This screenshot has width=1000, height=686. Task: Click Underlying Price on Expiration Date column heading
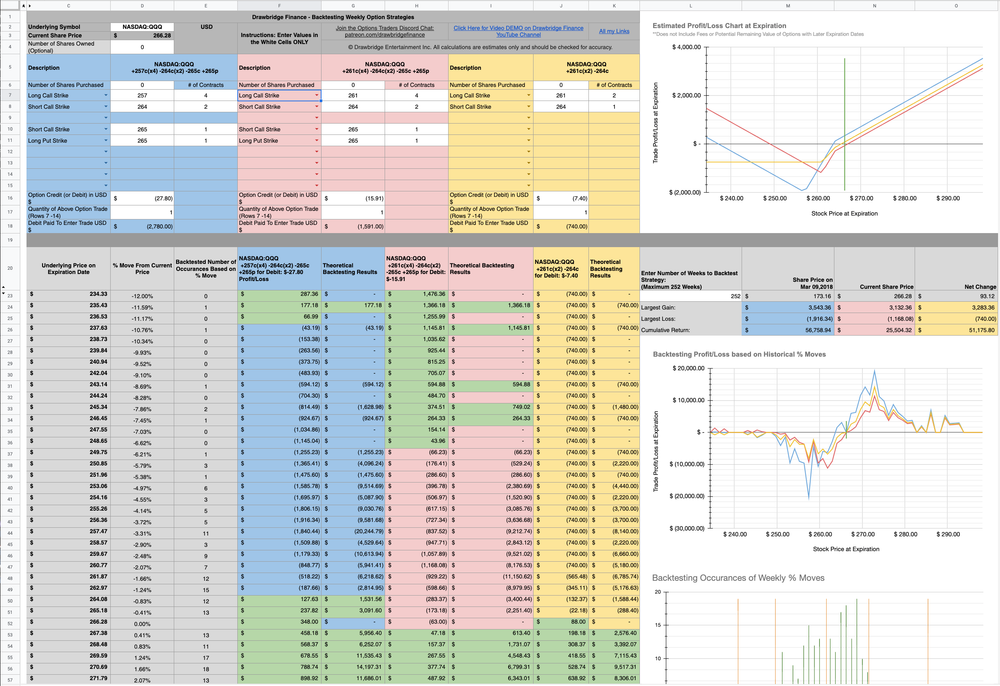(68, 268)
